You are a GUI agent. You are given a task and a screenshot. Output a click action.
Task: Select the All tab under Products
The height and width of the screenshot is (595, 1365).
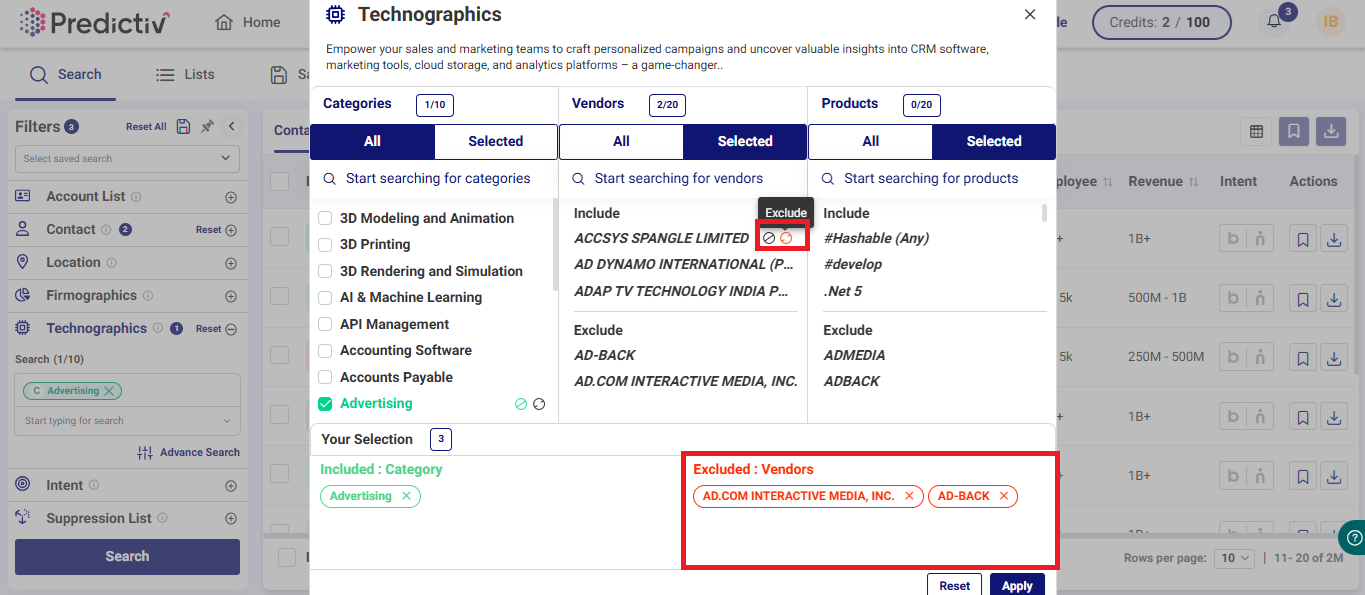(x=870, y=141)
